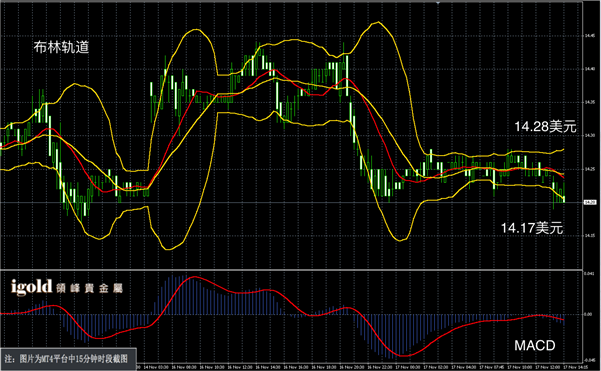The width and height of the screenshot is (601, 371).
Task: Click the highest peak of upper Bollinger band
Action: coord(378,22)
